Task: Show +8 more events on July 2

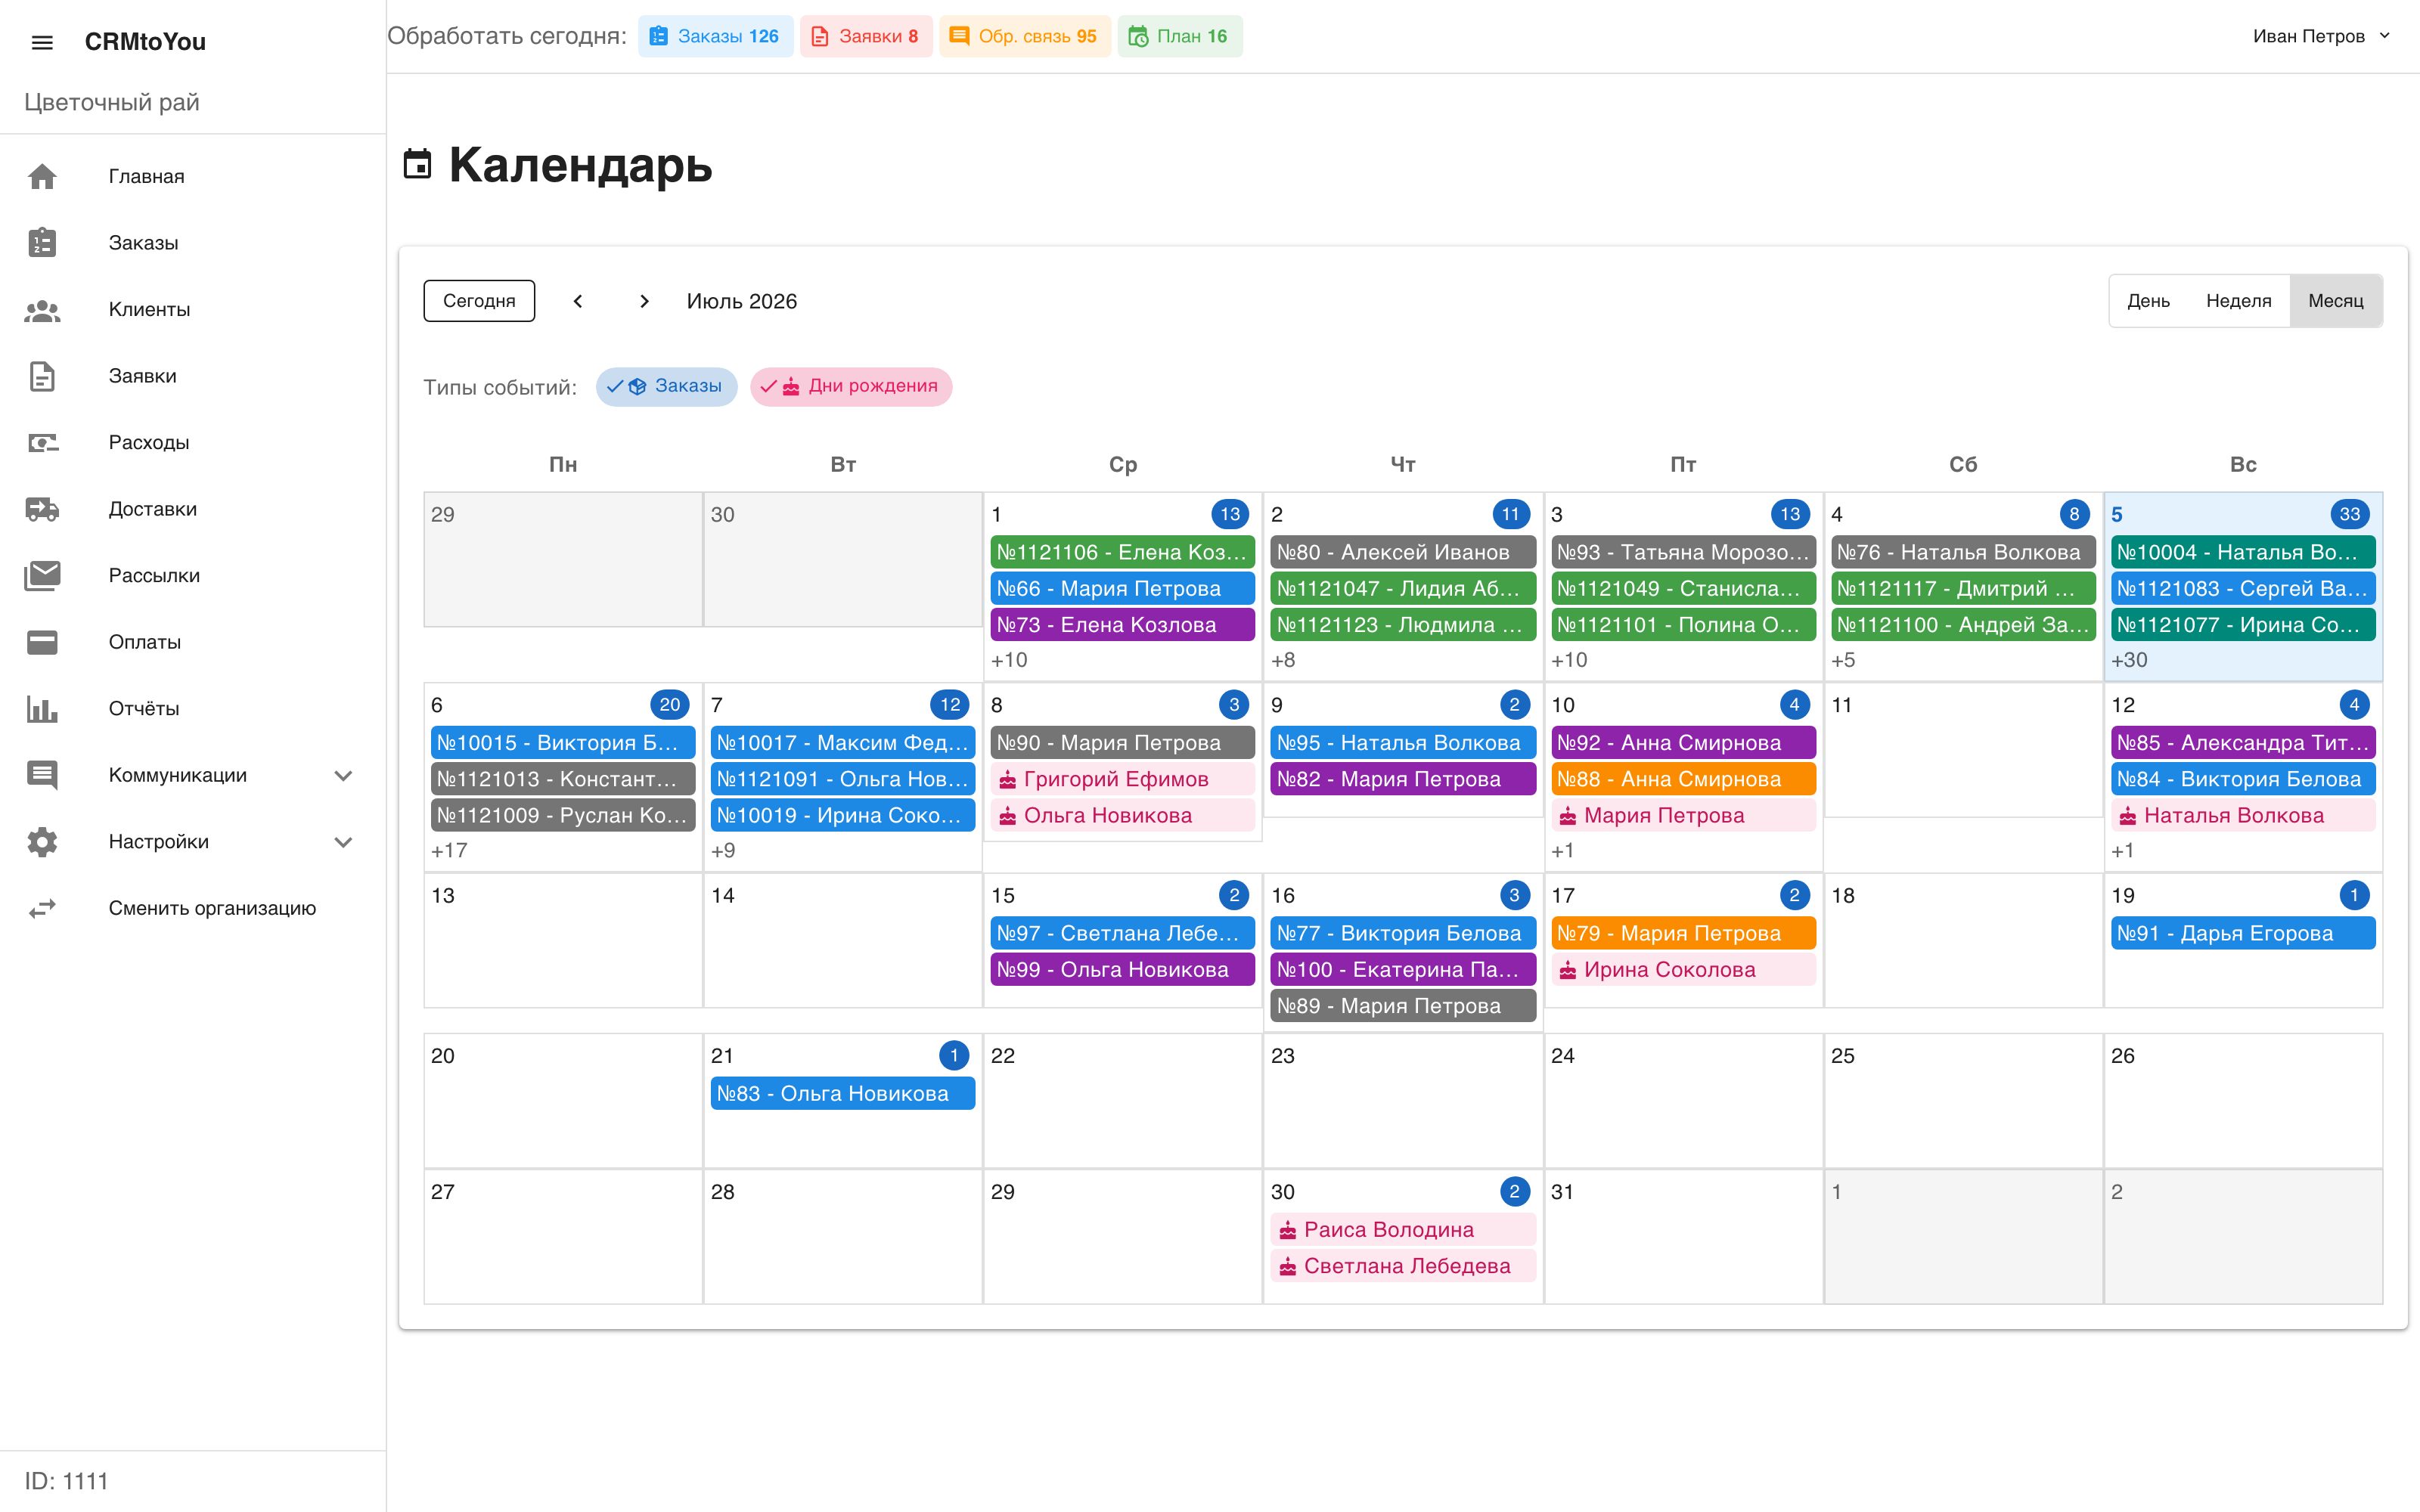Action: click(1283, 660)
